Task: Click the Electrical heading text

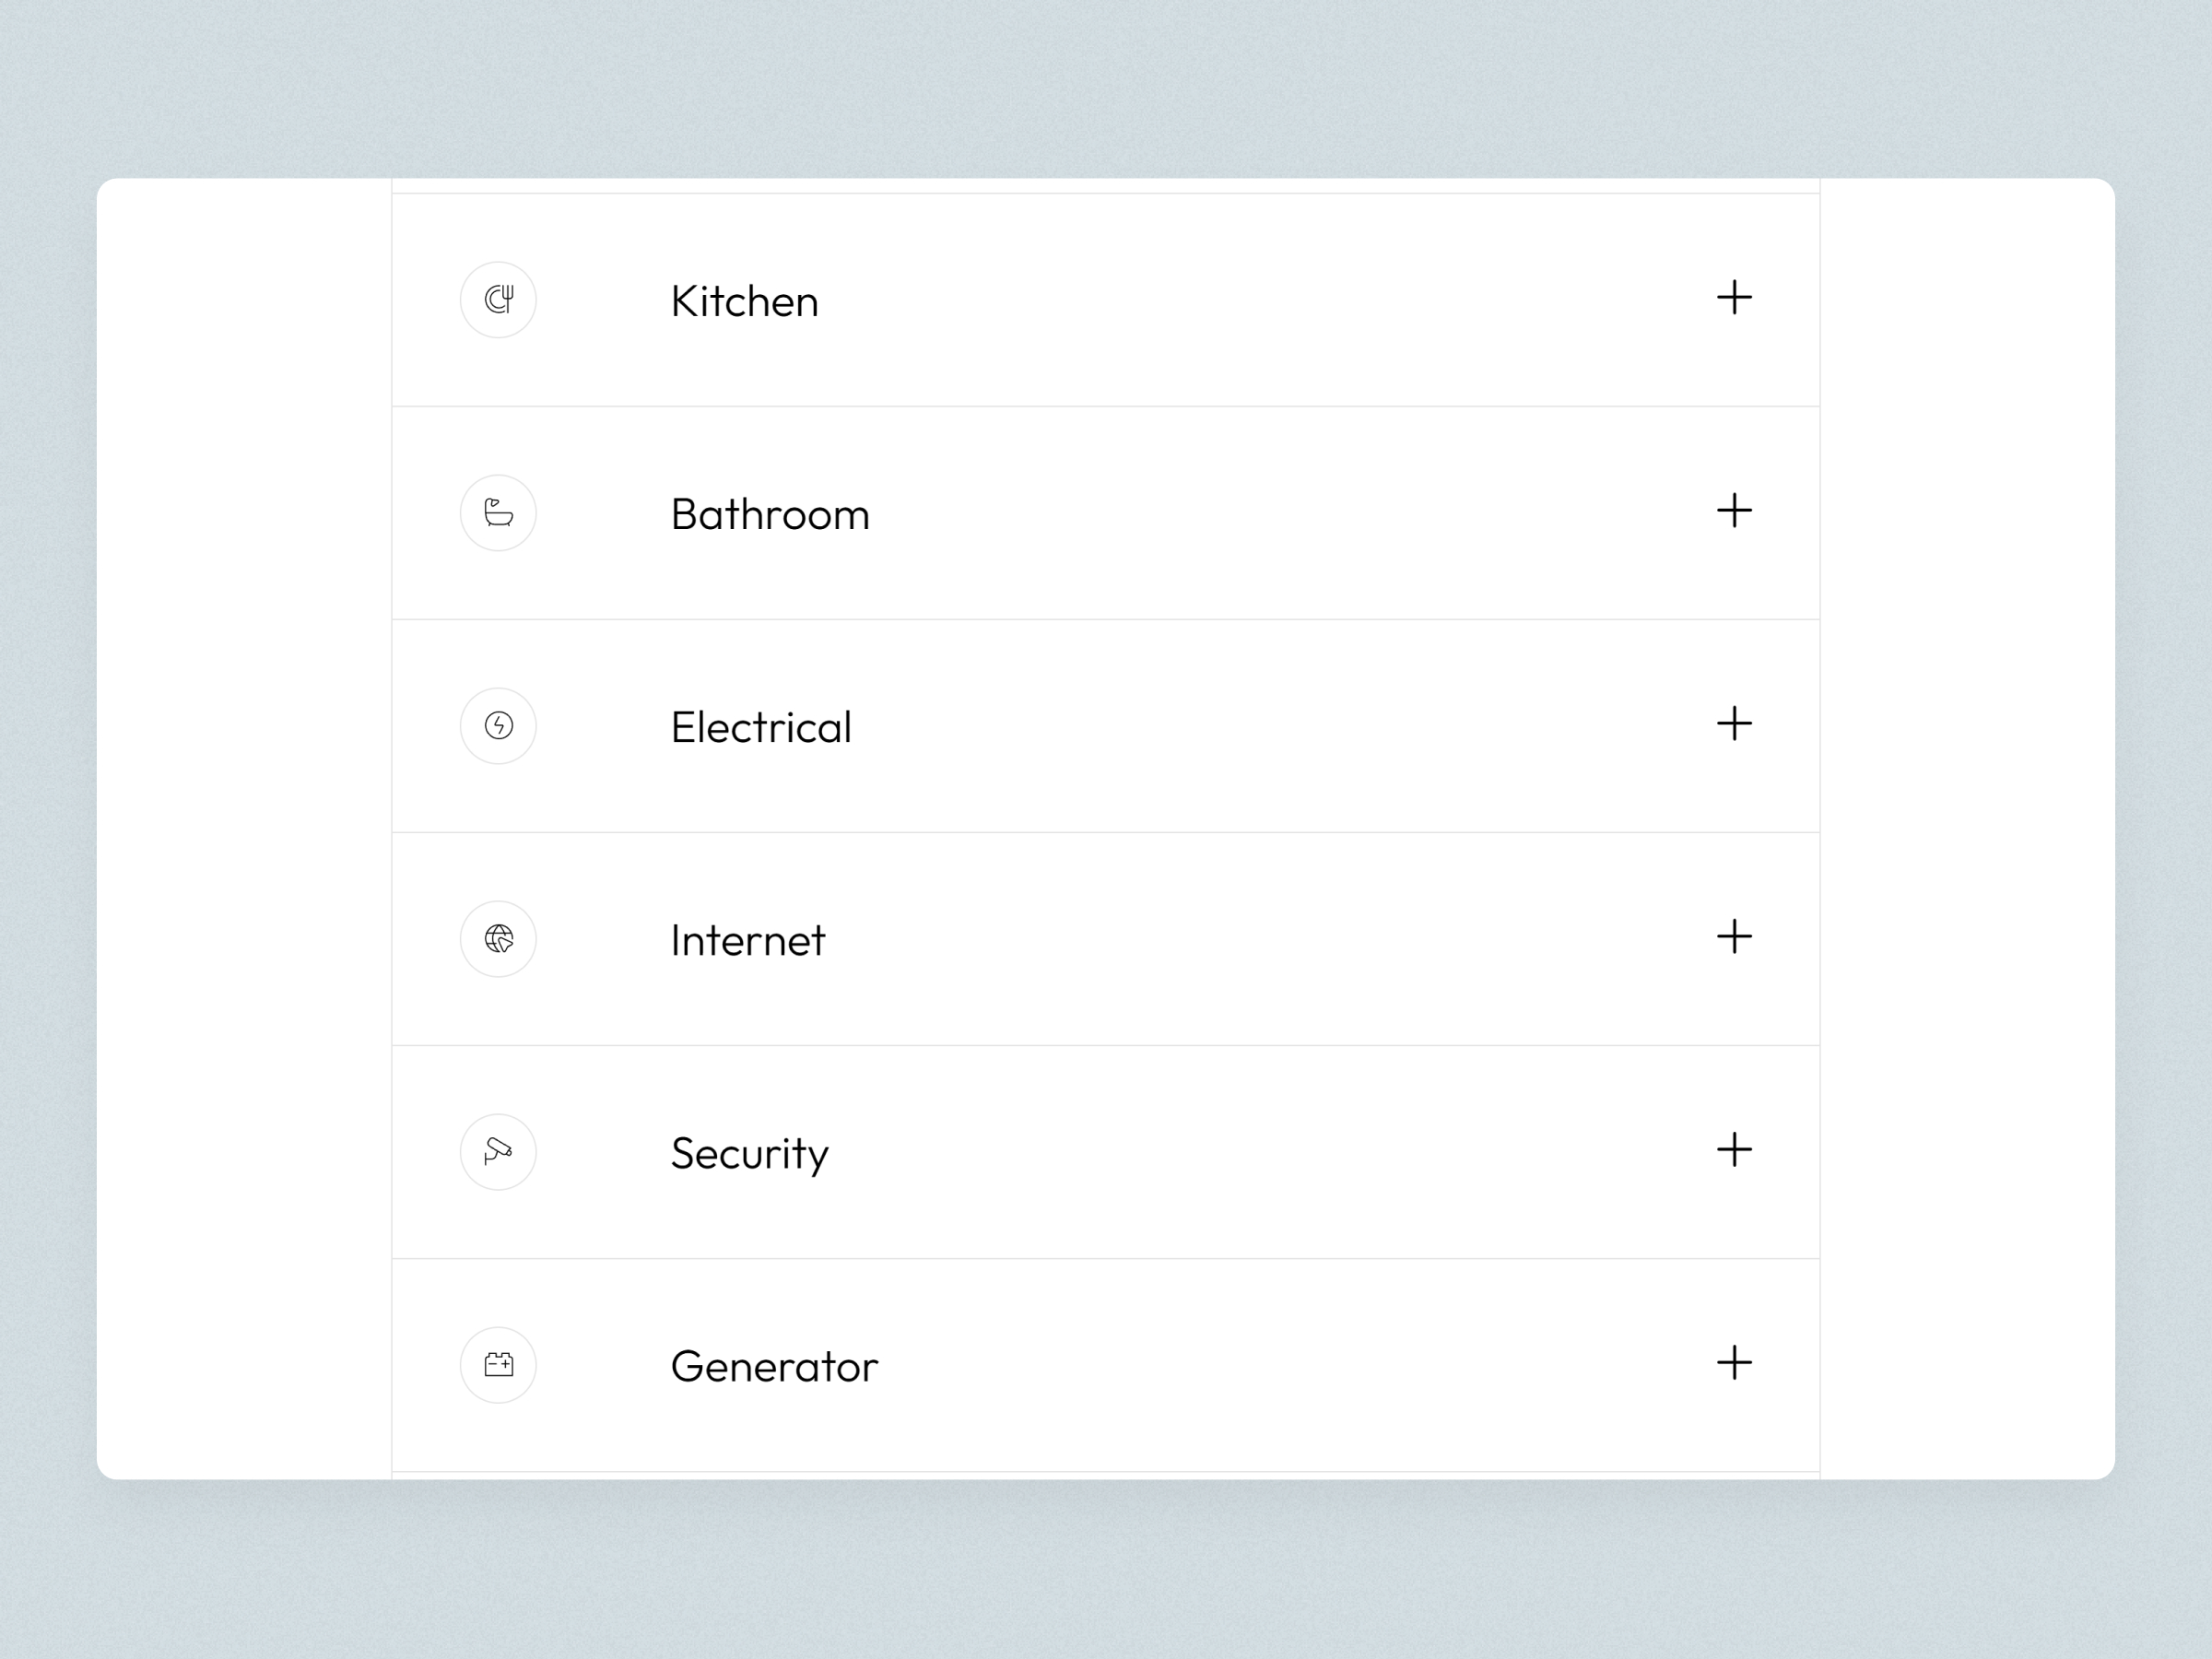Action: point(761,728)
